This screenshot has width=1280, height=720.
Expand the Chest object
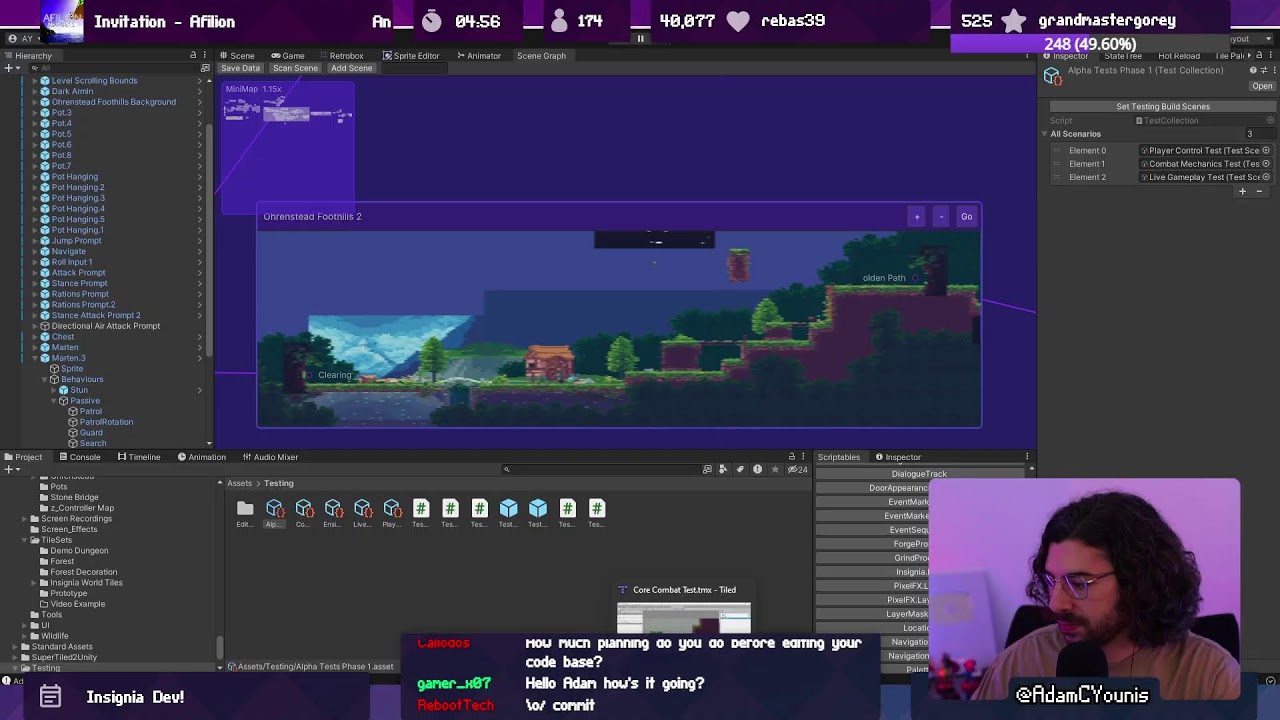pos(35,337)
